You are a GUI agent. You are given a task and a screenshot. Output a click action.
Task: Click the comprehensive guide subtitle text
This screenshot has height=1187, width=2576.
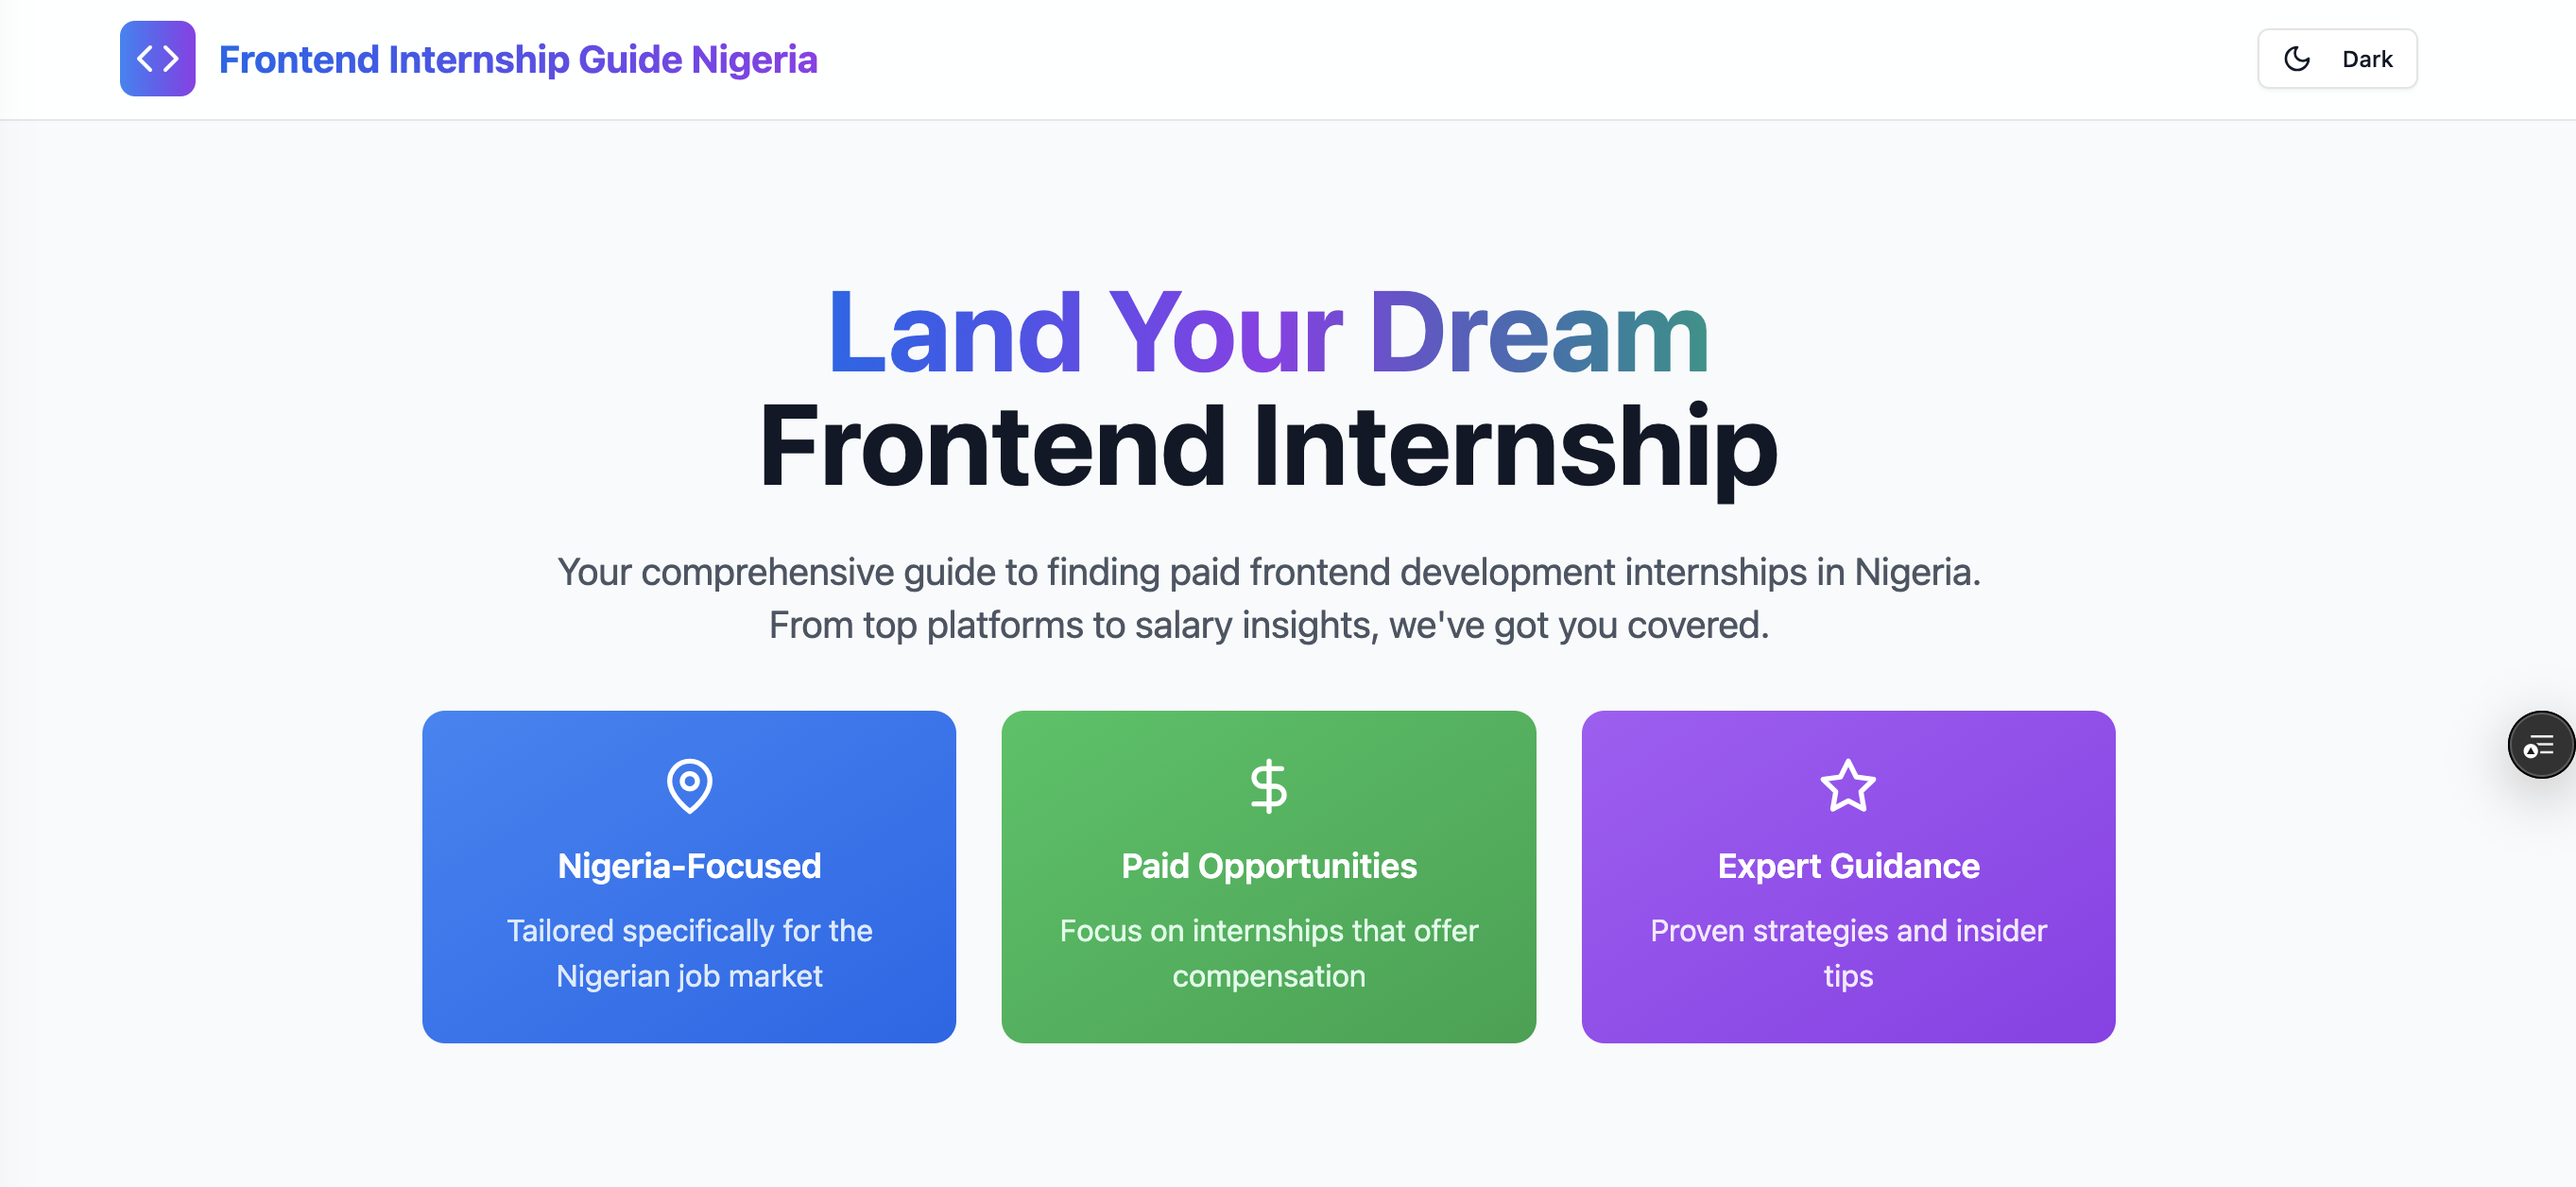[x=1268, y=598]
